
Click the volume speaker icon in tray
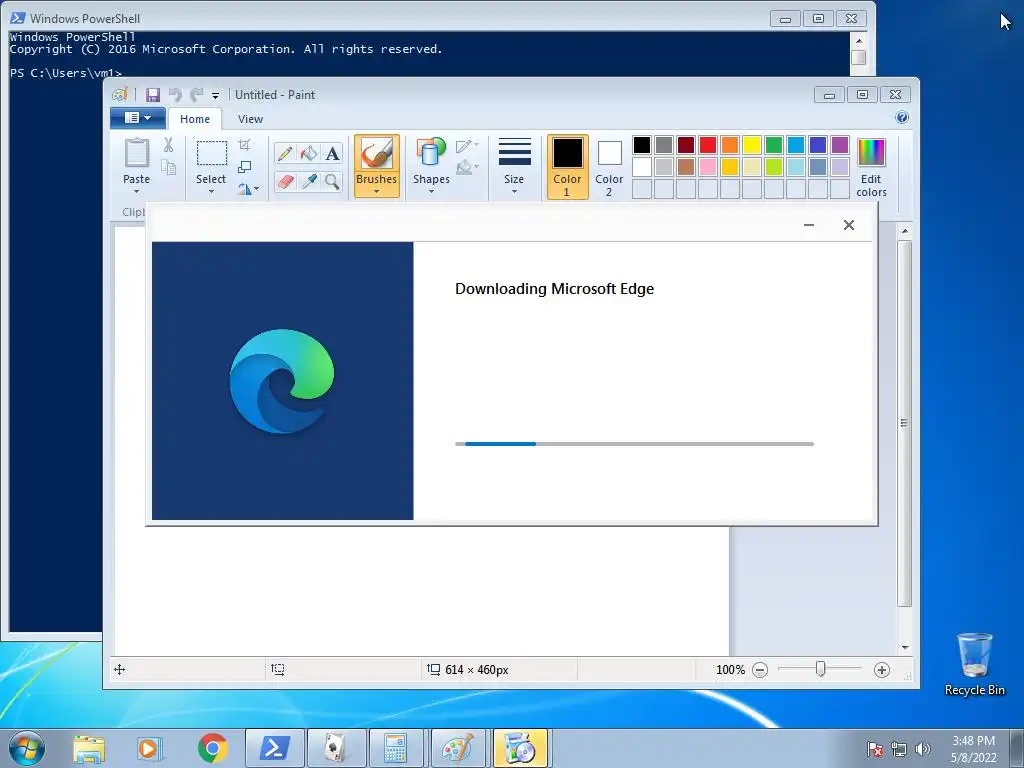point(923,749)
